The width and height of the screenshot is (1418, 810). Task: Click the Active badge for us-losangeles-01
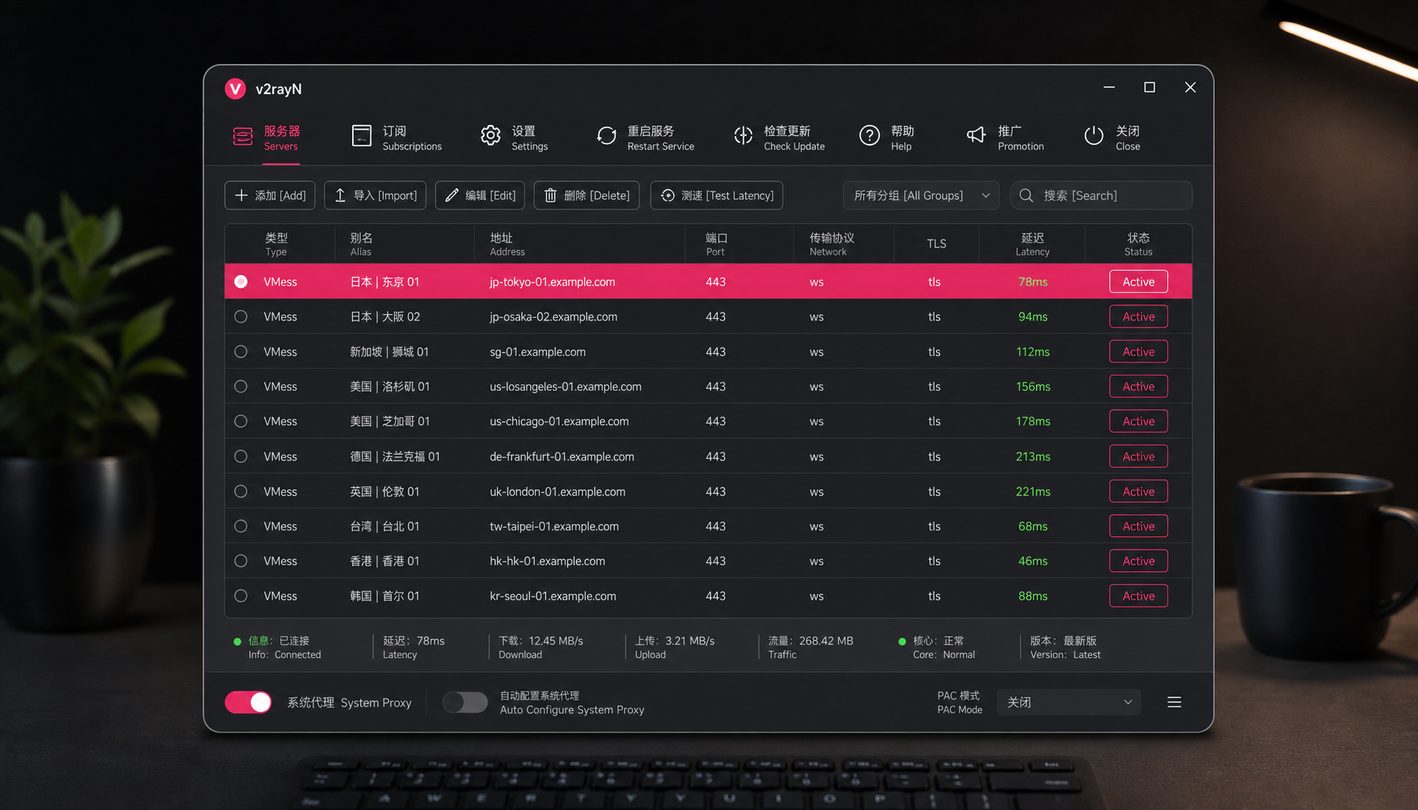1138,386
